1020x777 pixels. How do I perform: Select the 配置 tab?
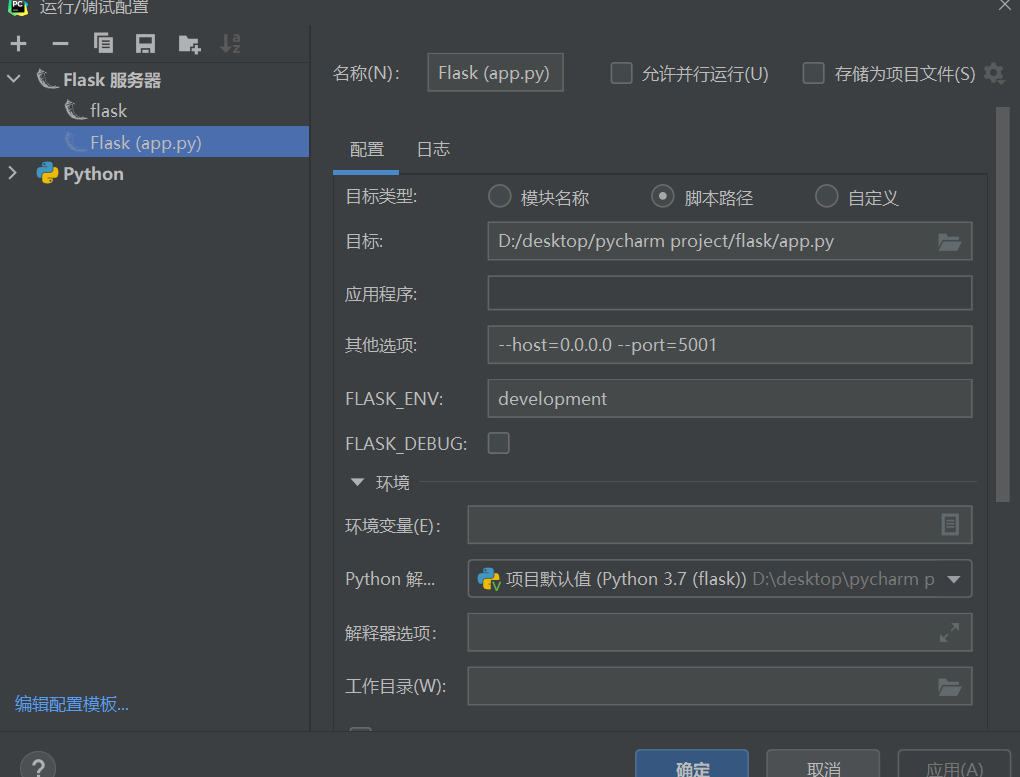(366, 149)
